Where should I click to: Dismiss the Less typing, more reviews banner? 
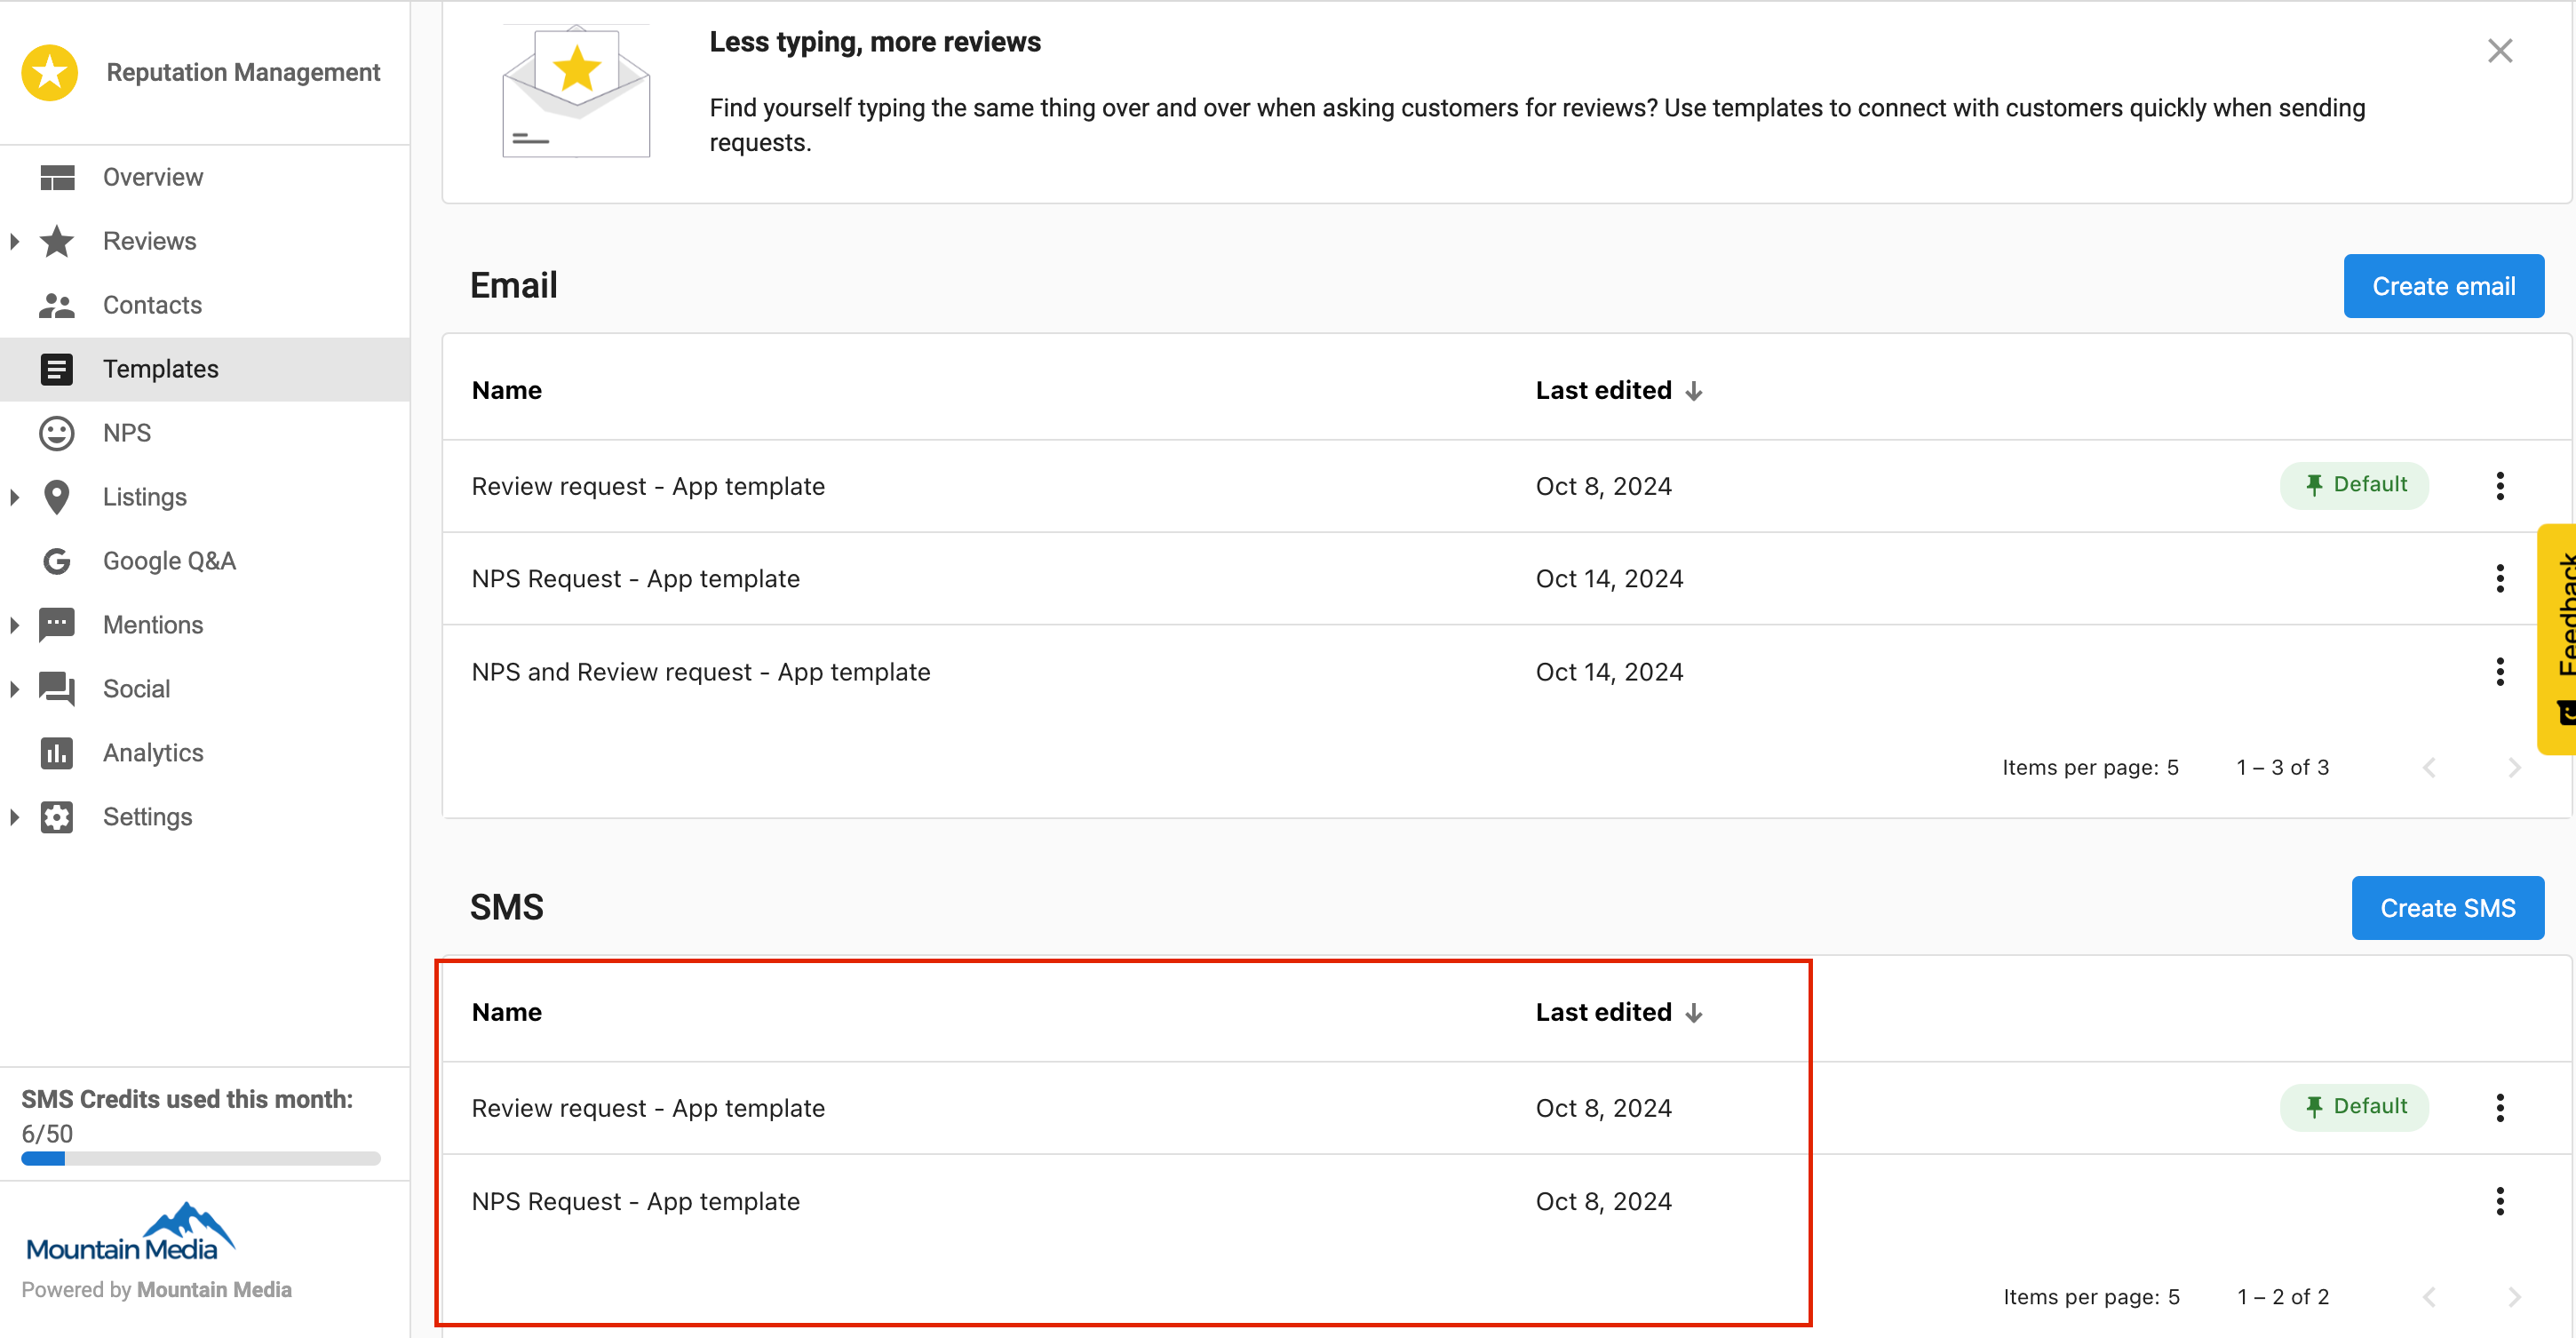point(2500,49)
